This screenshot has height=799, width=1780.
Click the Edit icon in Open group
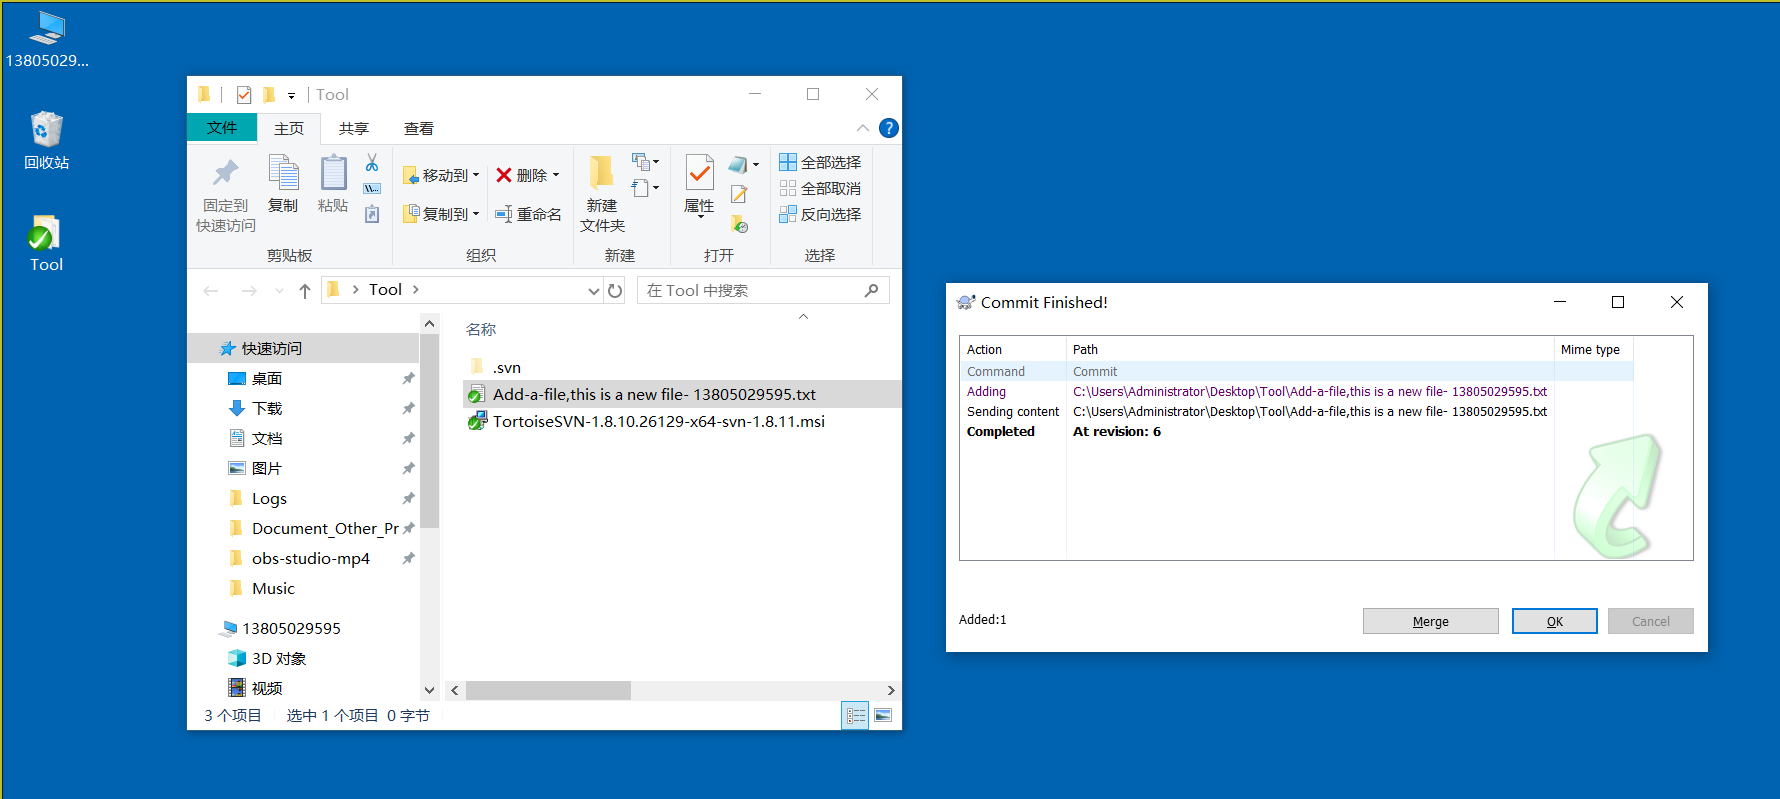click(x=739, y=194)
